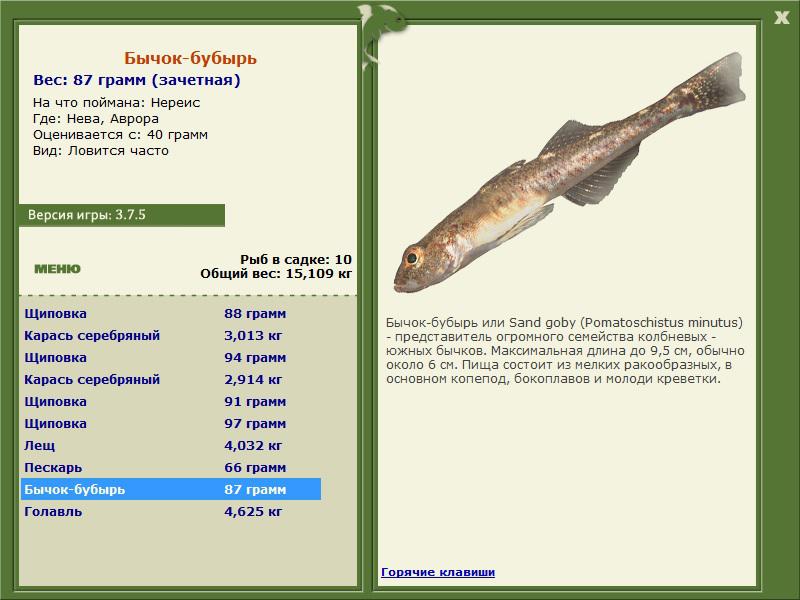This screenshot has height=600, width=800.
Task: Click the Версия игры 3.7.5 bar
Action: tap(121, 215)
